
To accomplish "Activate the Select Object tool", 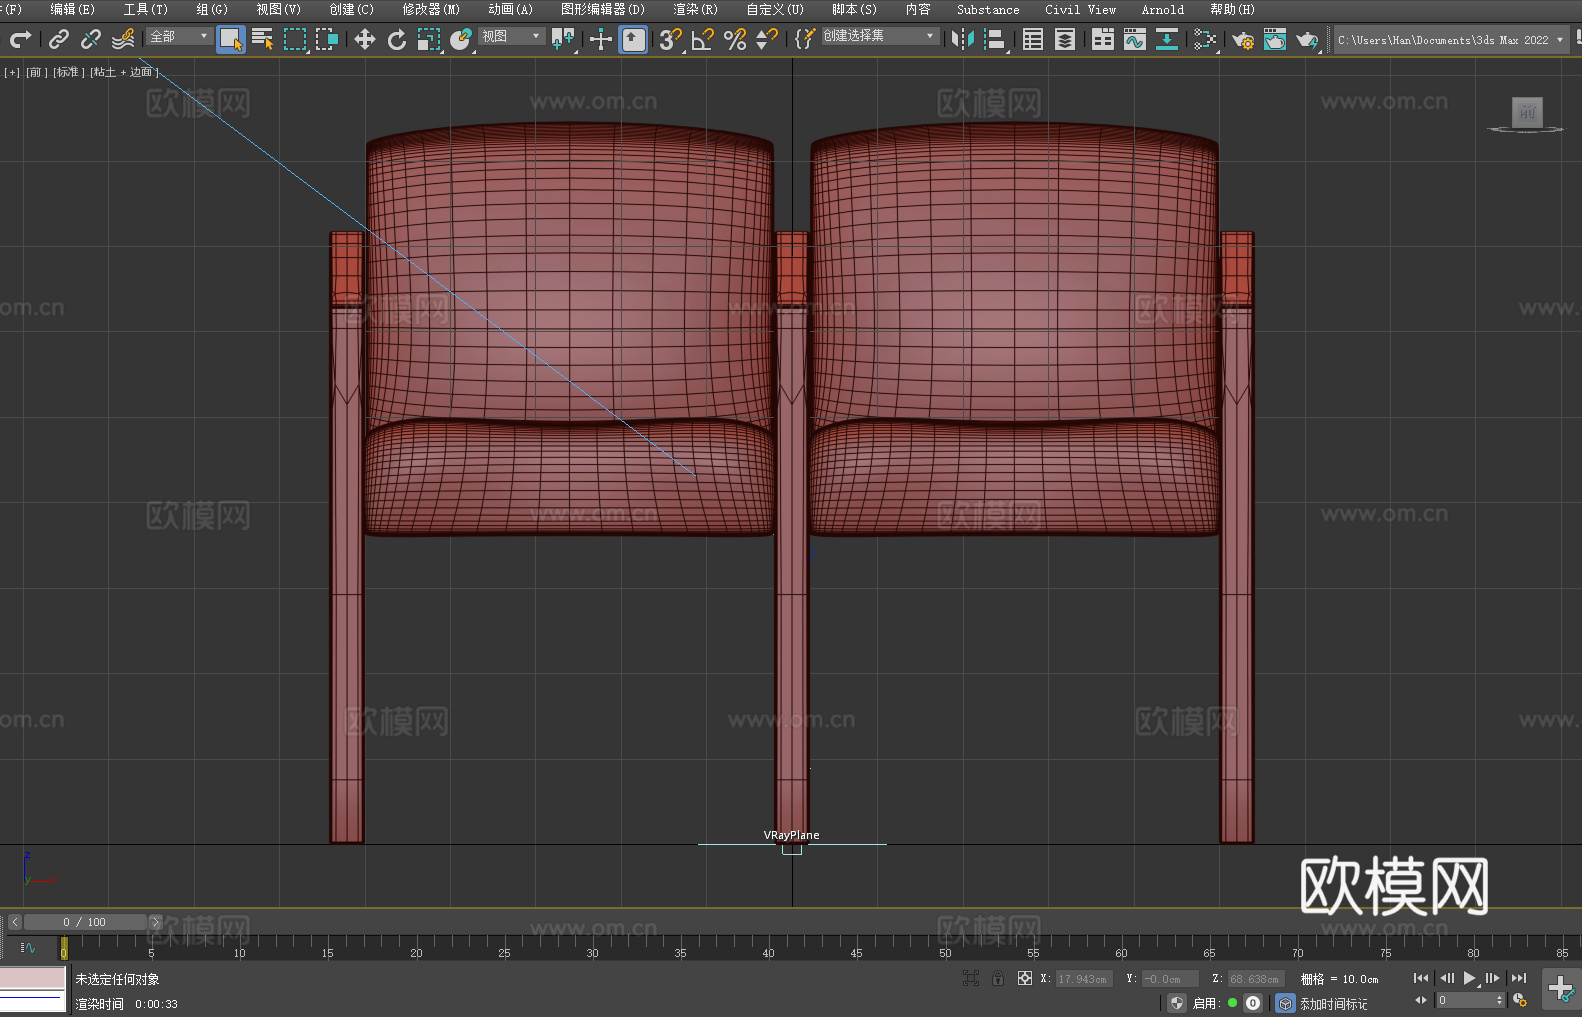I will (231, 39).
